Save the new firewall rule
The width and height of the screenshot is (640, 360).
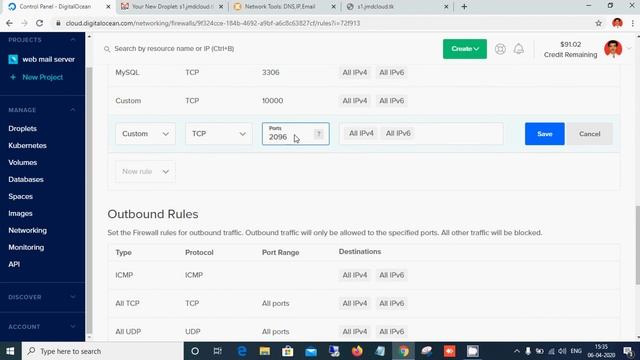[544, 134]
